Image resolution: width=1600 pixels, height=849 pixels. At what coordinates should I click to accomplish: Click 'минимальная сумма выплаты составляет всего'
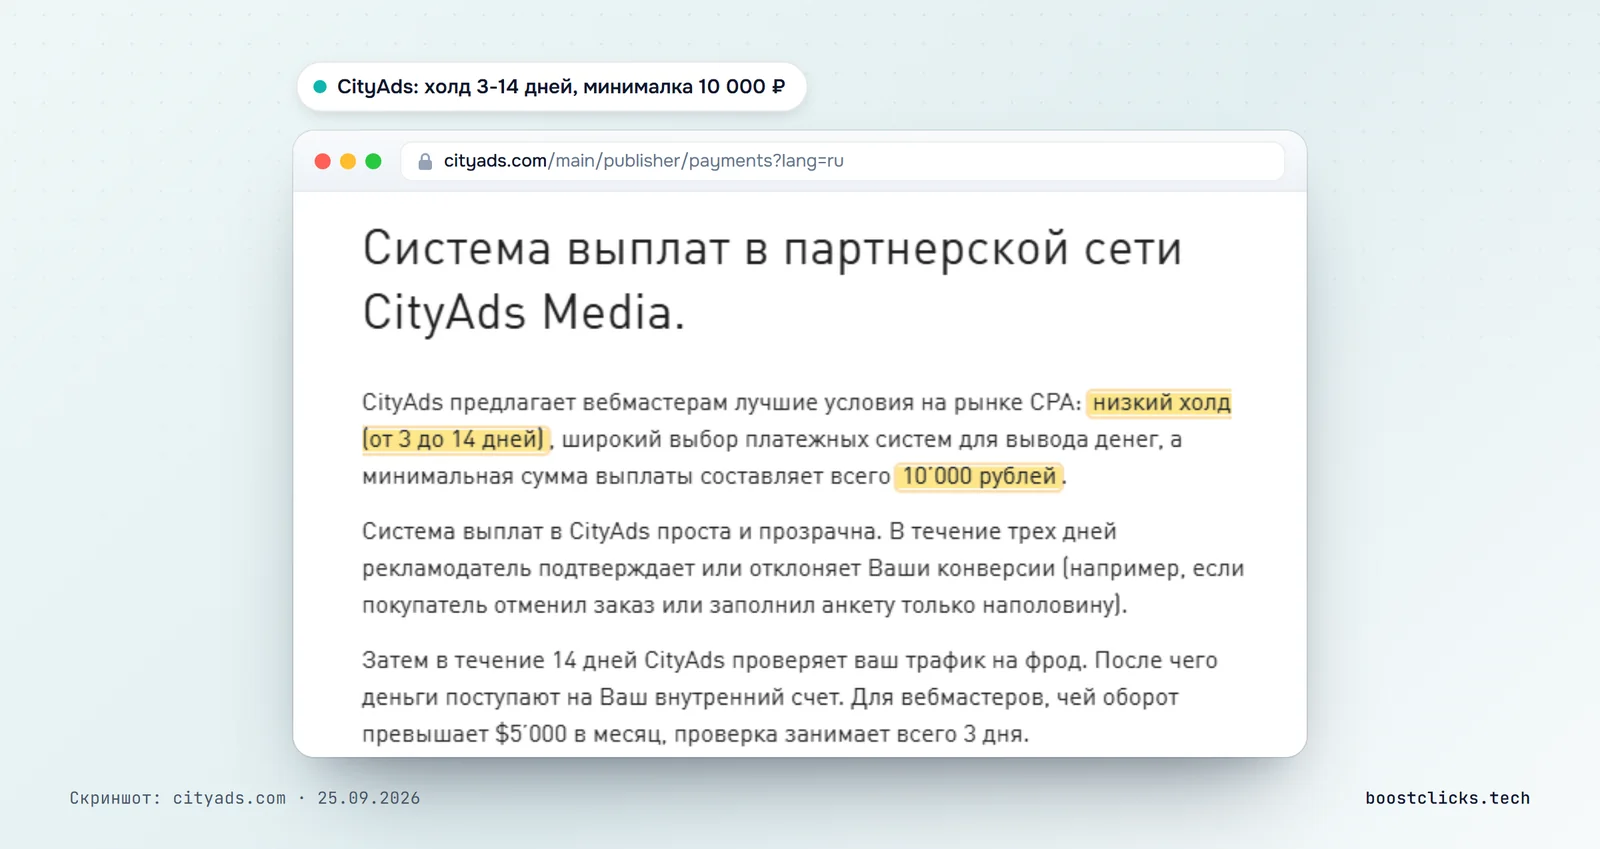coord(626,476)
